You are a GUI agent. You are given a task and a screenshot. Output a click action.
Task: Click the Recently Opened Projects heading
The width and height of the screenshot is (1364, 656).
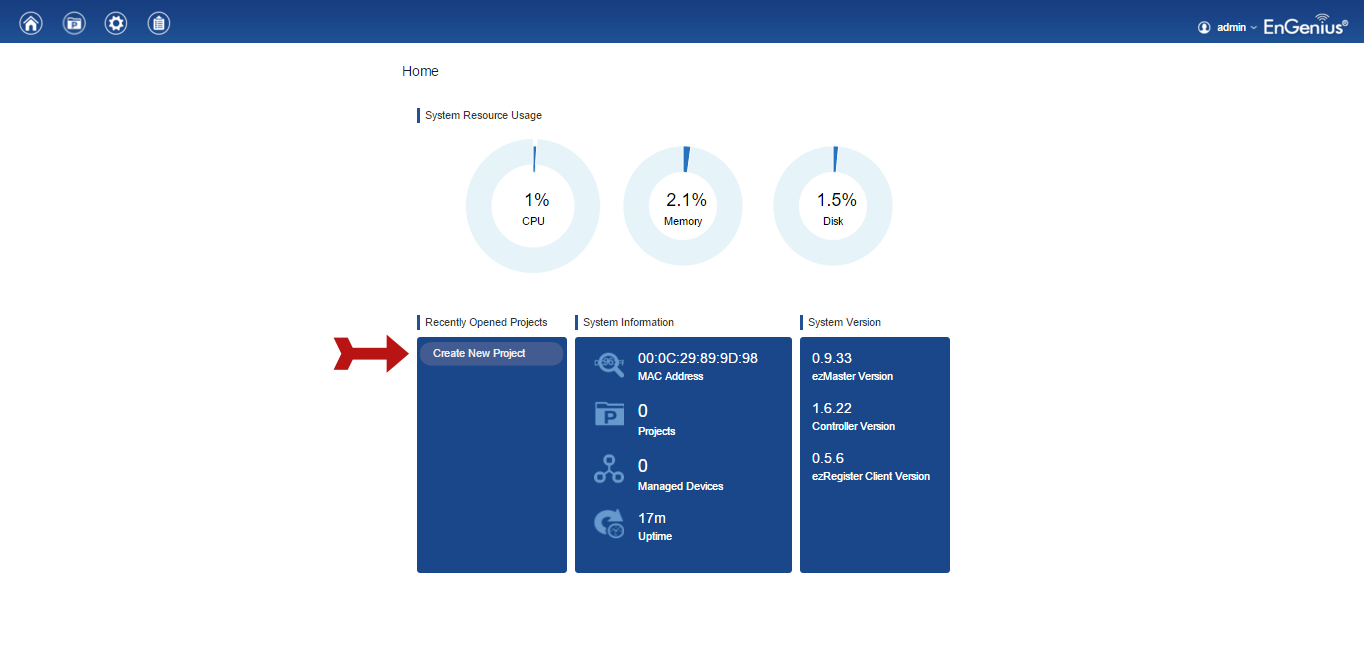[x=486, y=322]
